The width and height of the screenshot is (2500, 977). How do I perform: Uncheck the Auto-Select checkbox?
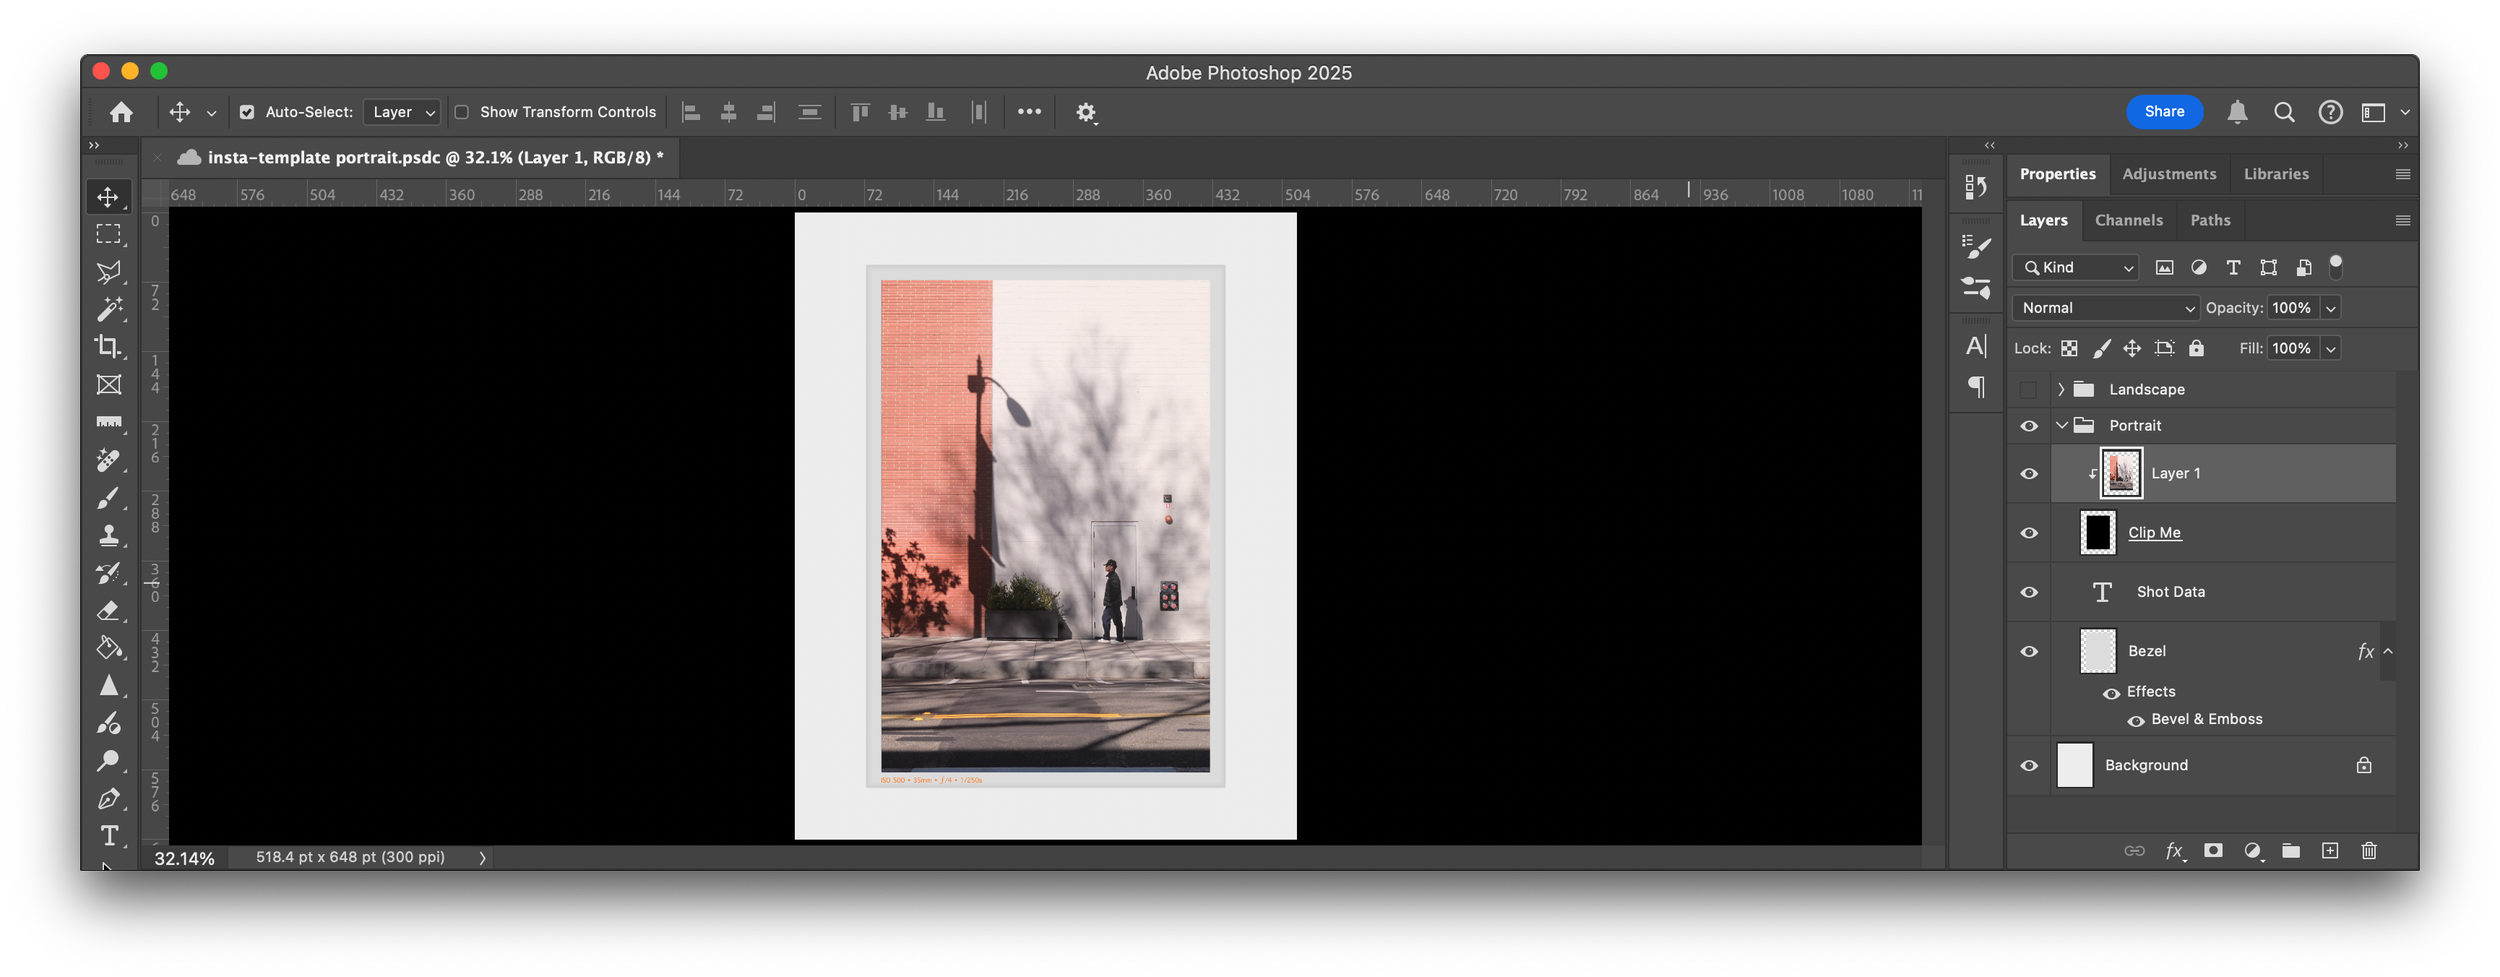coord(247,112)
